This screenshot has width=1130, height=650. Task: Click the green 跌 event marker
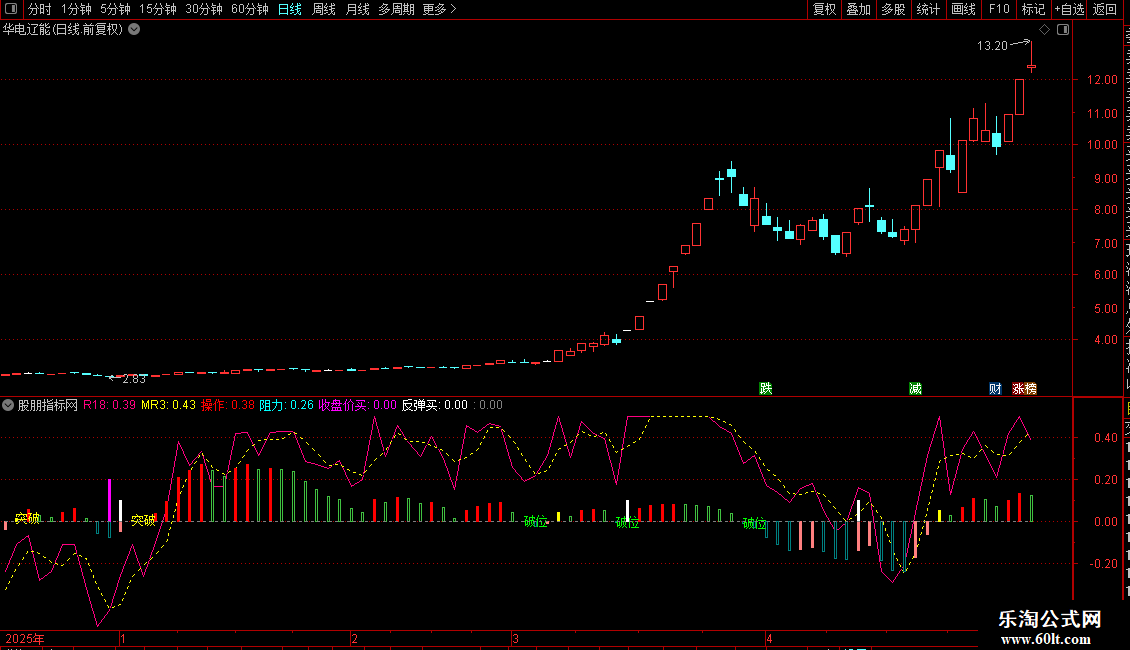pyautogui.click(x=766, y=388)
